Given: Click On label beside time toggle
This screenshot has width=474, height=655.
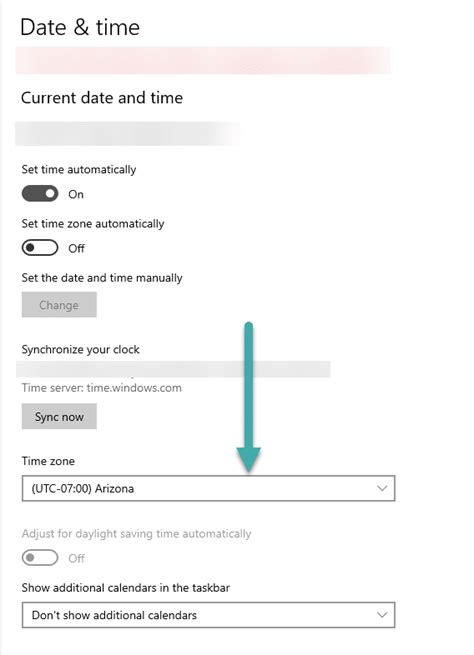Looking at the screenshot, I should (76, 194).
